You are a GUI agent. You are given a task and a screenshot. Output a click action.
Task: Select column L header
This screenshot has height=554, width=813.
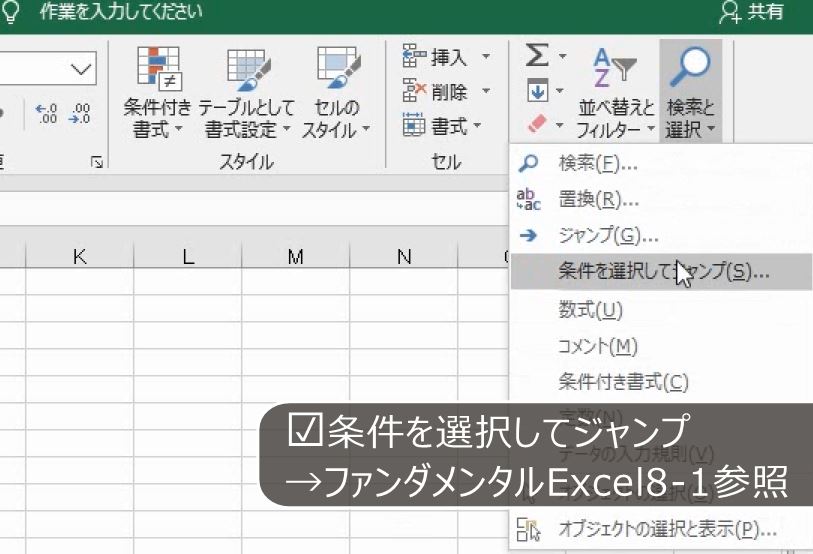(188, 256)
